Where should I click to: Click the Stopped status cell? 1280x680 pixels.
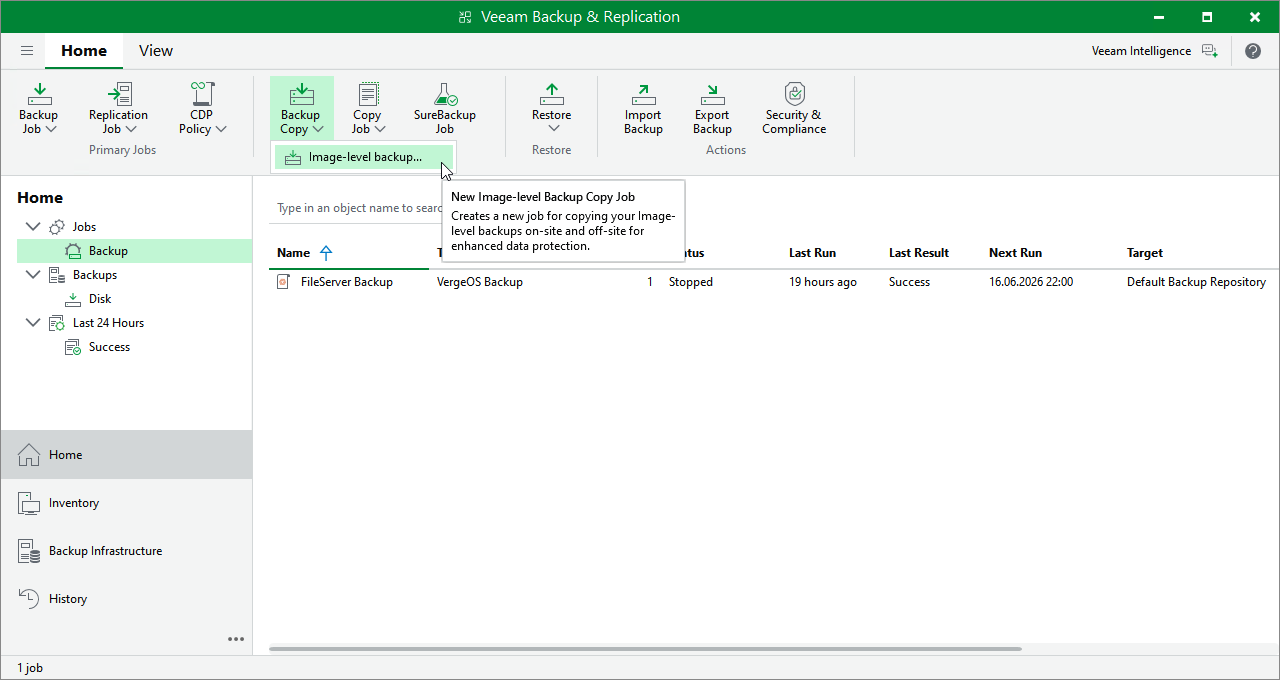(691, 282)
